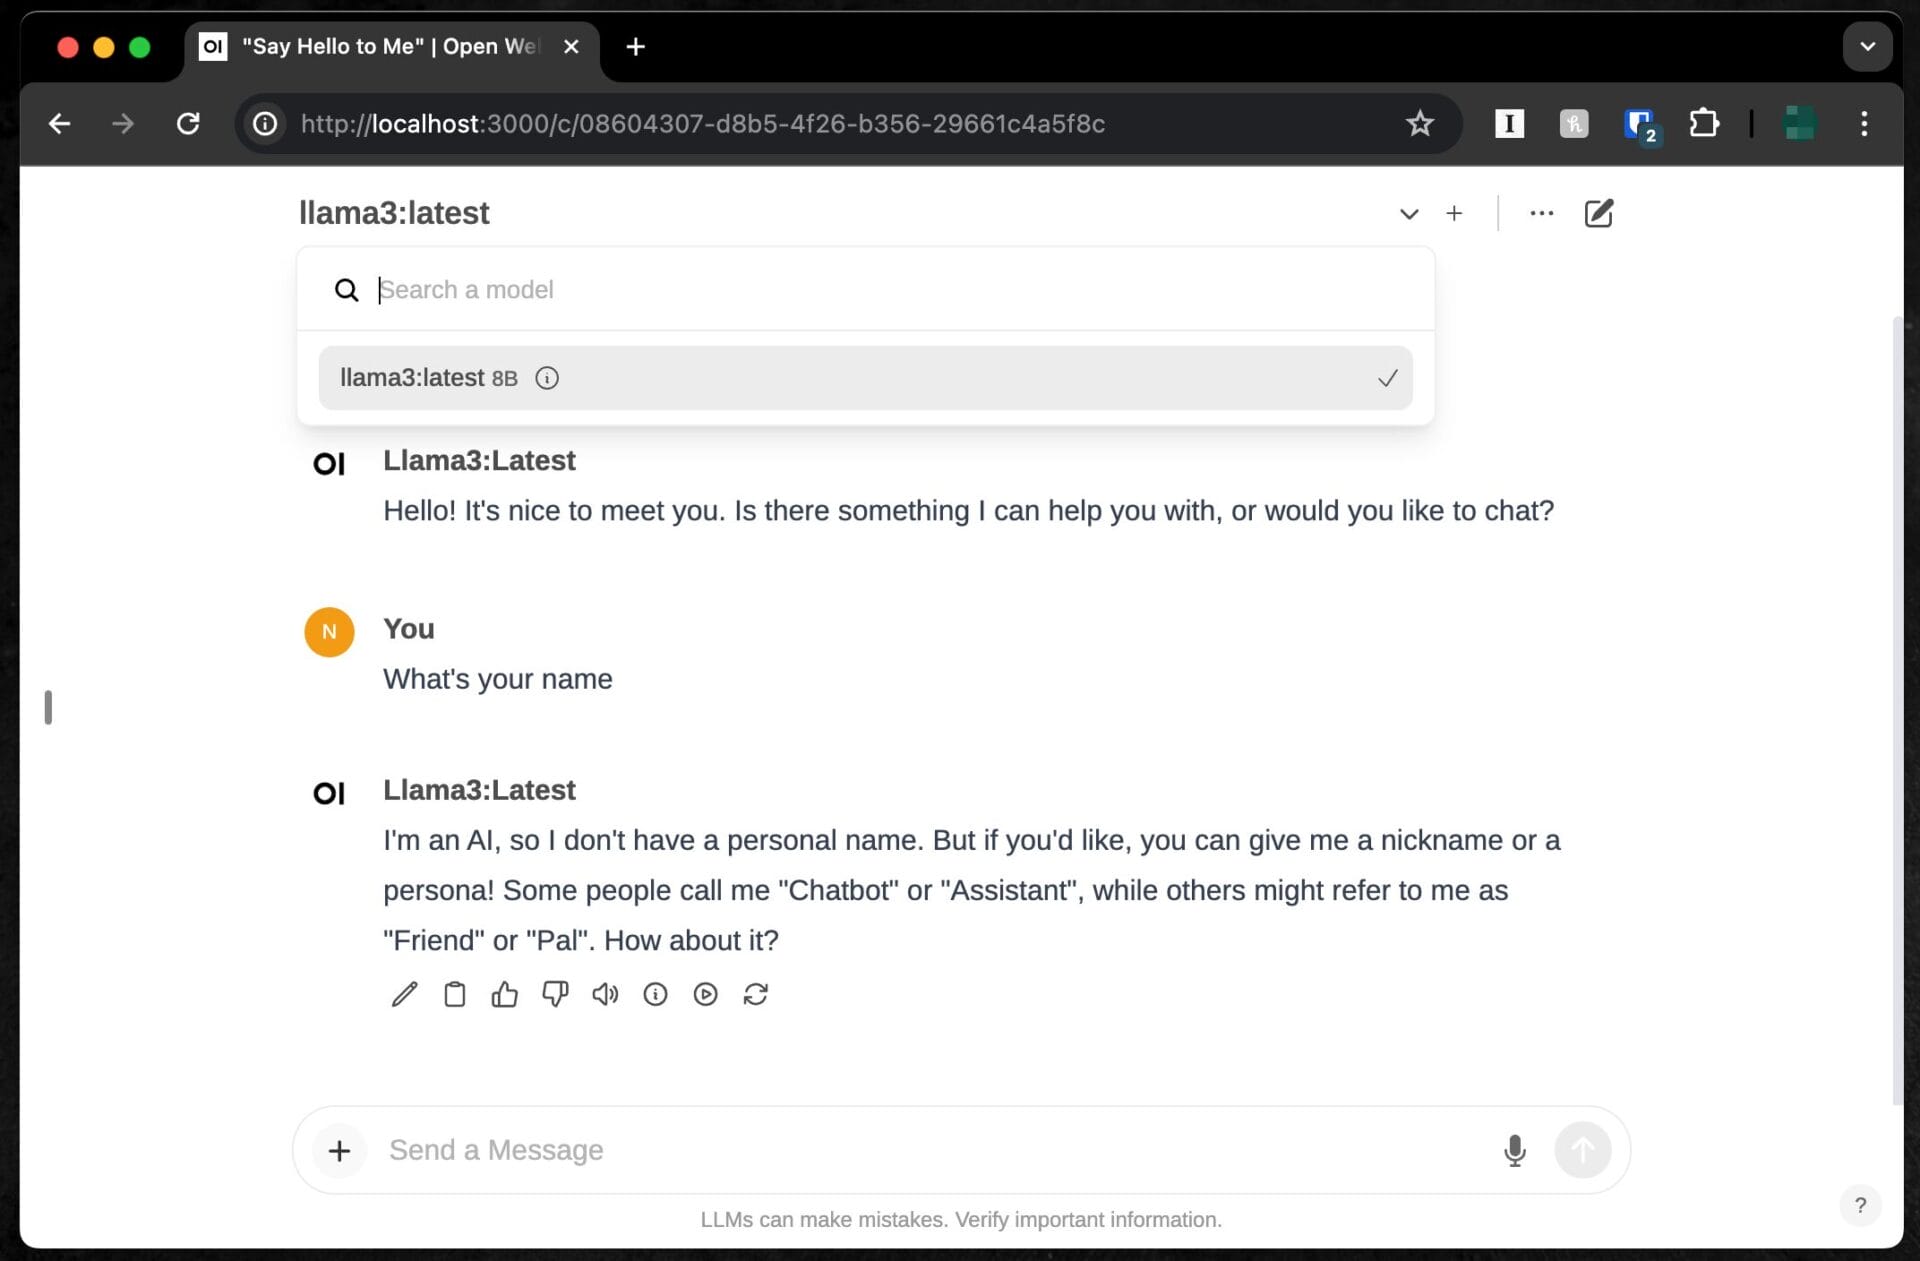The height and width of the screenshot is (1261, 1920).
Task: Copy the response with clipboard icon
Action: [454, 994]
